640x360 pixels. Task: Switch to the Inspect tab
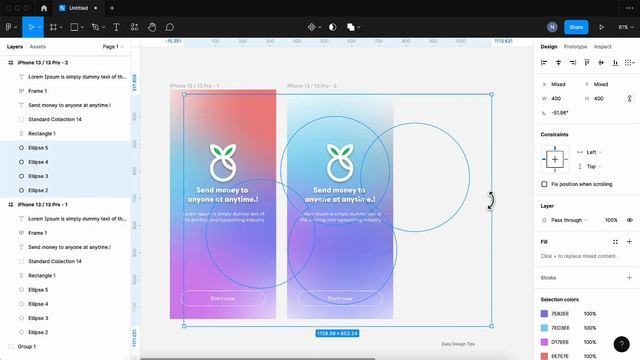click(602, 47)
